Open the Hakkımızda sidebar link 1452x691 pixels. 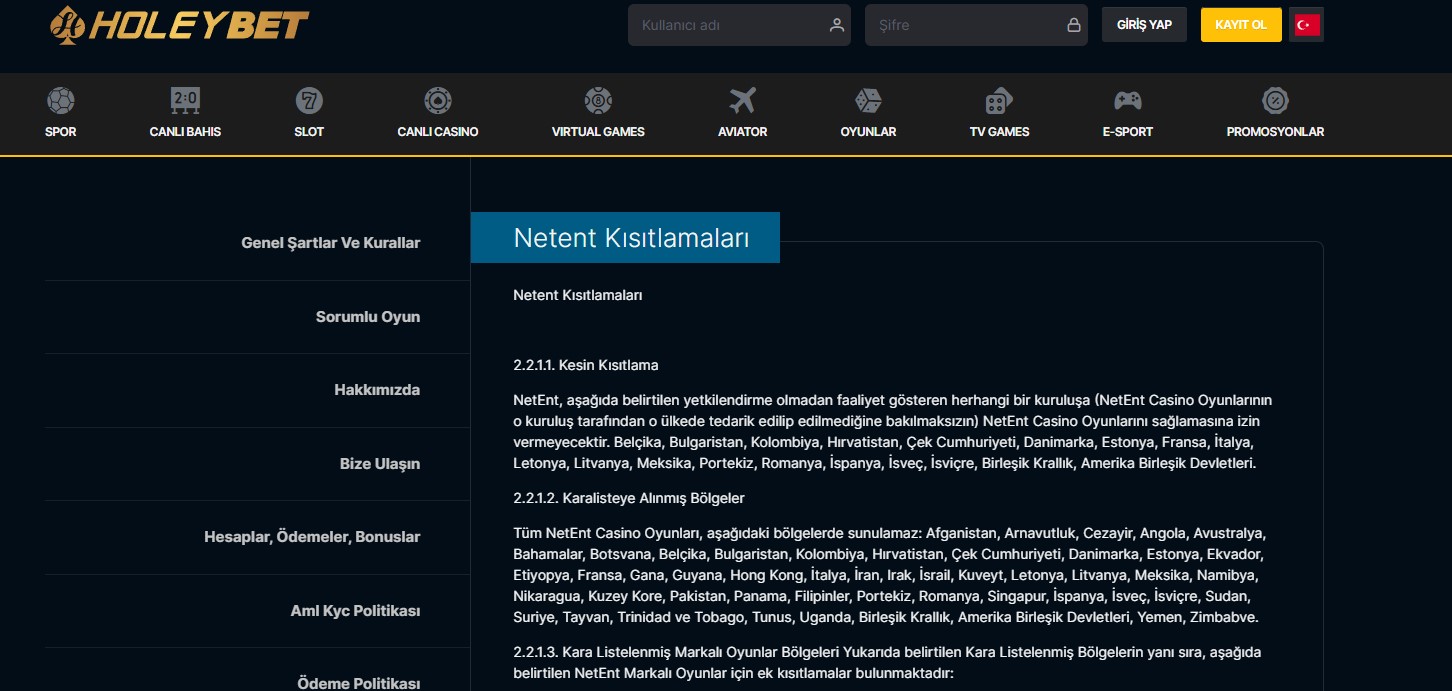[377, 390]
